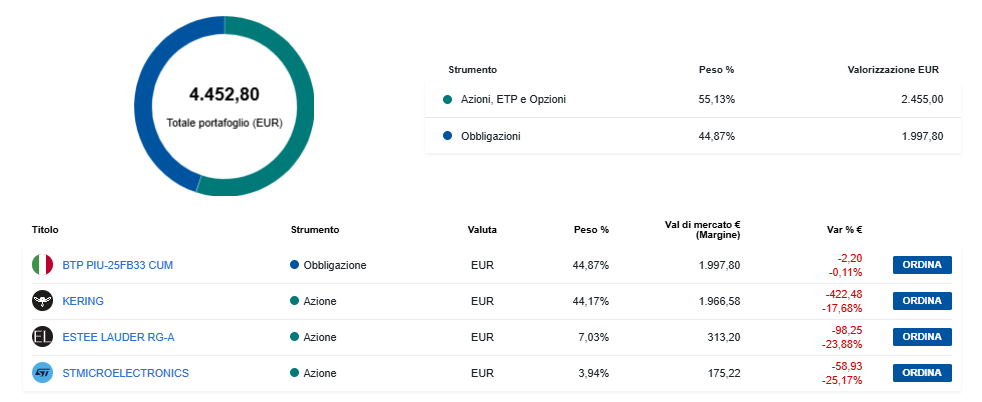Click the Italian flag icon beside BTP
Screen dimensions: 982x402
click(x=42, y=265)
